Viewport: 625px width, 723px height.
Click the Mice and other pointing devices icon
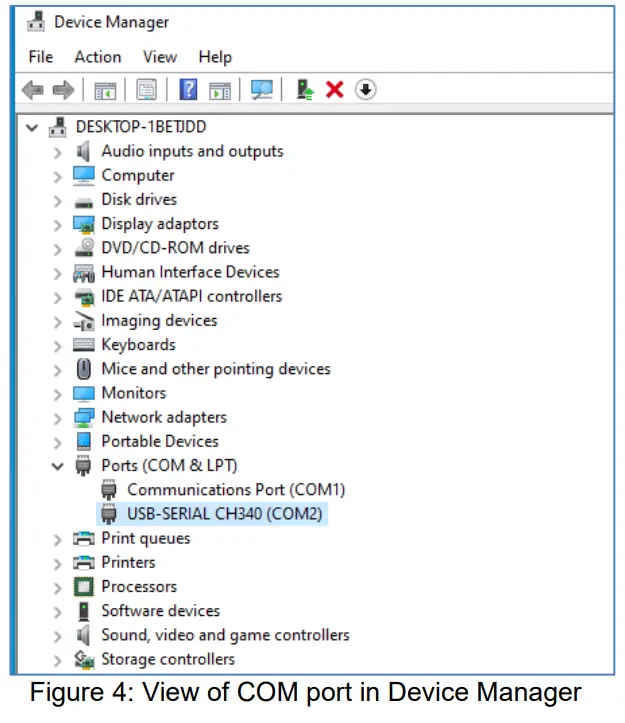pyautogui.click(x=83, y=369)
